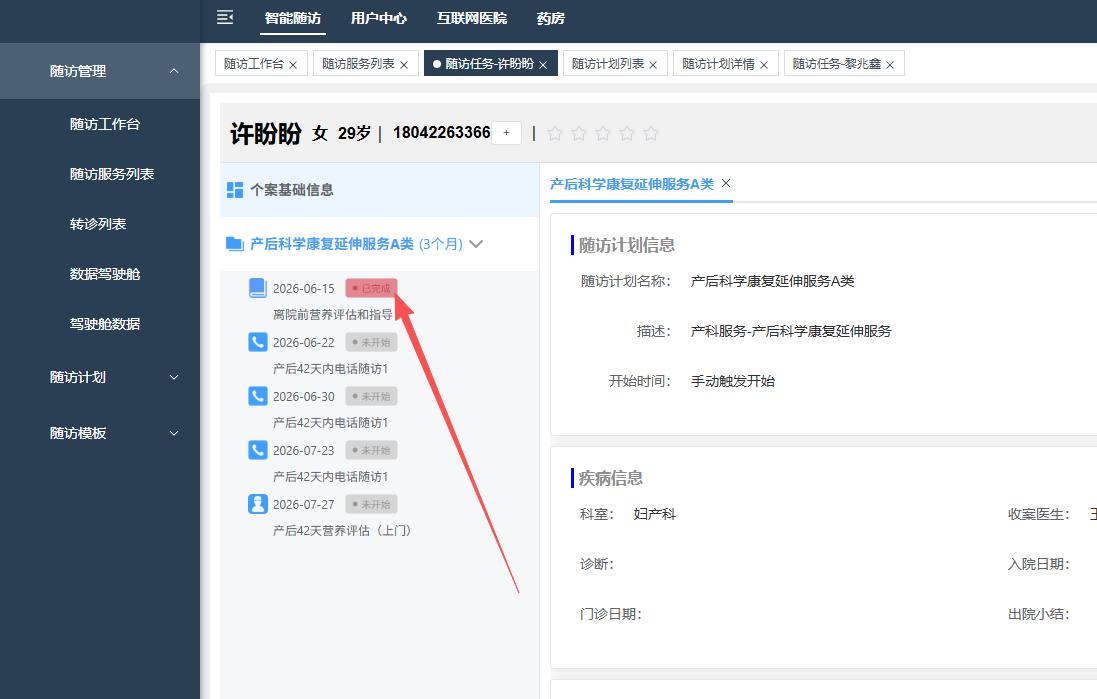Select the 产后科学康复延伸服务A类 detail tab

click(x=632, y=184)
